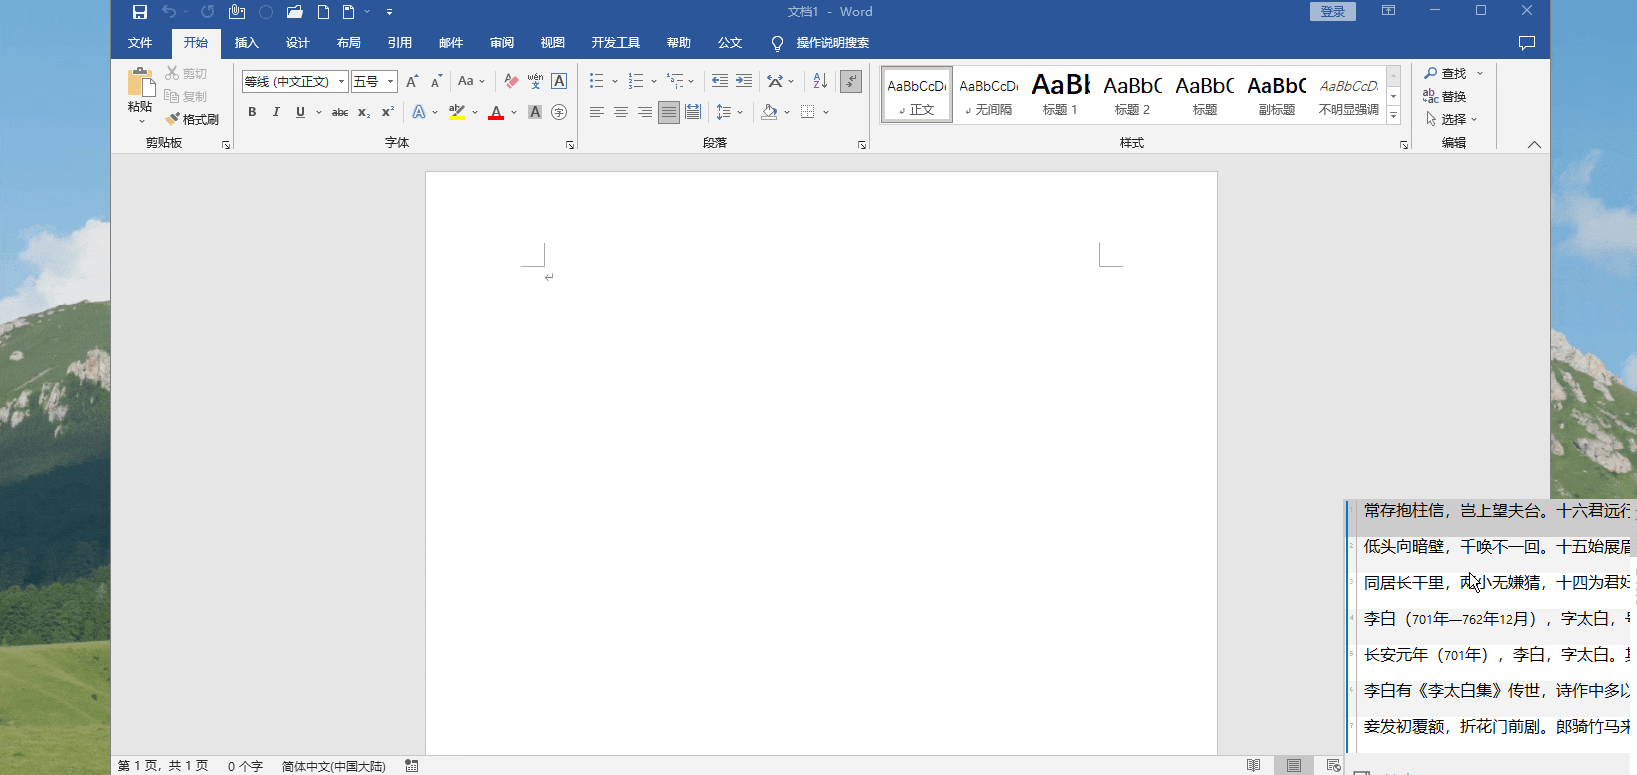This screenshot has height=775, width=1637.
Task: Switch to the 插入 (Insert) tab
Action: (x=246, y=43)
